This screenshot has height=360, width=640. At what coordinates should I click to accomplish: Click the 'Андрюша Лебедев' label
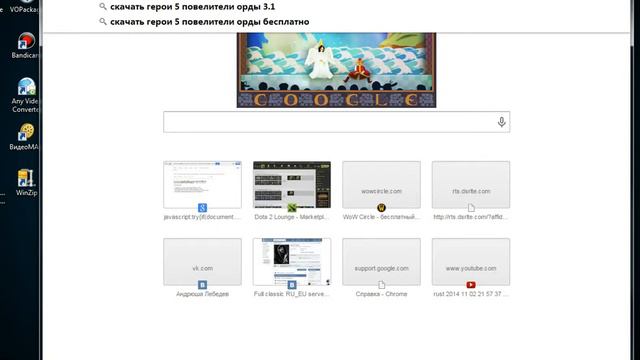pyautogui.click(x=202, y=294)
